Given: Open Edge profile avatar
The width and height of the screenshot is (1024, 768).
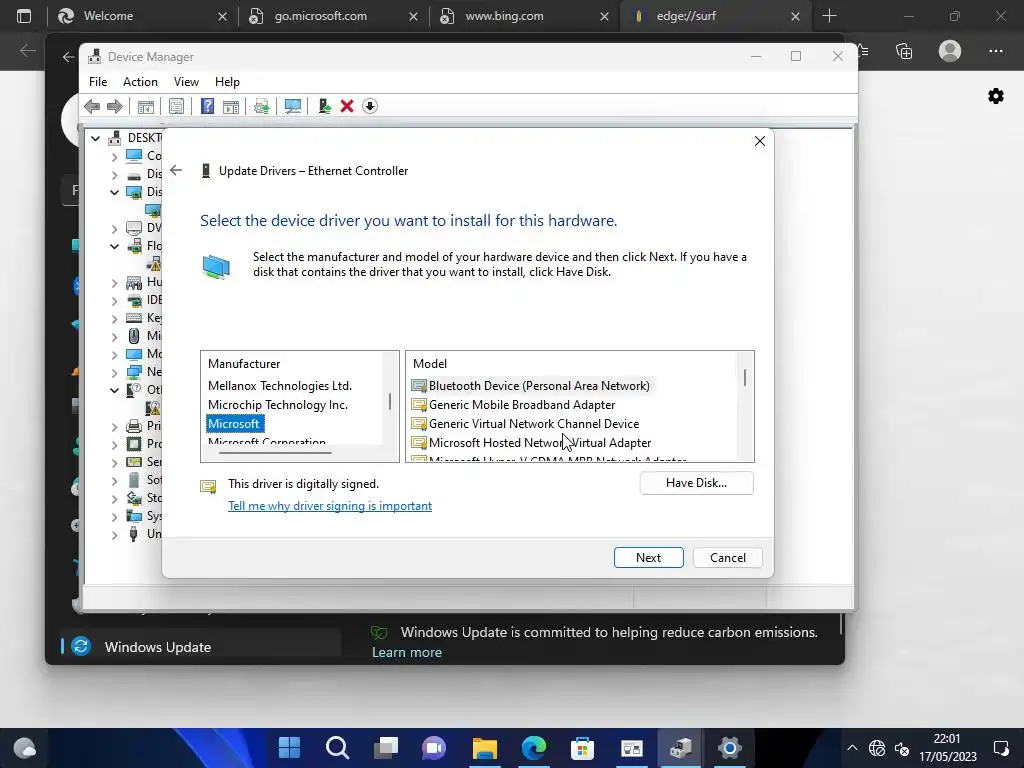Looking at the screenshot, I should [x=950, y=51].
